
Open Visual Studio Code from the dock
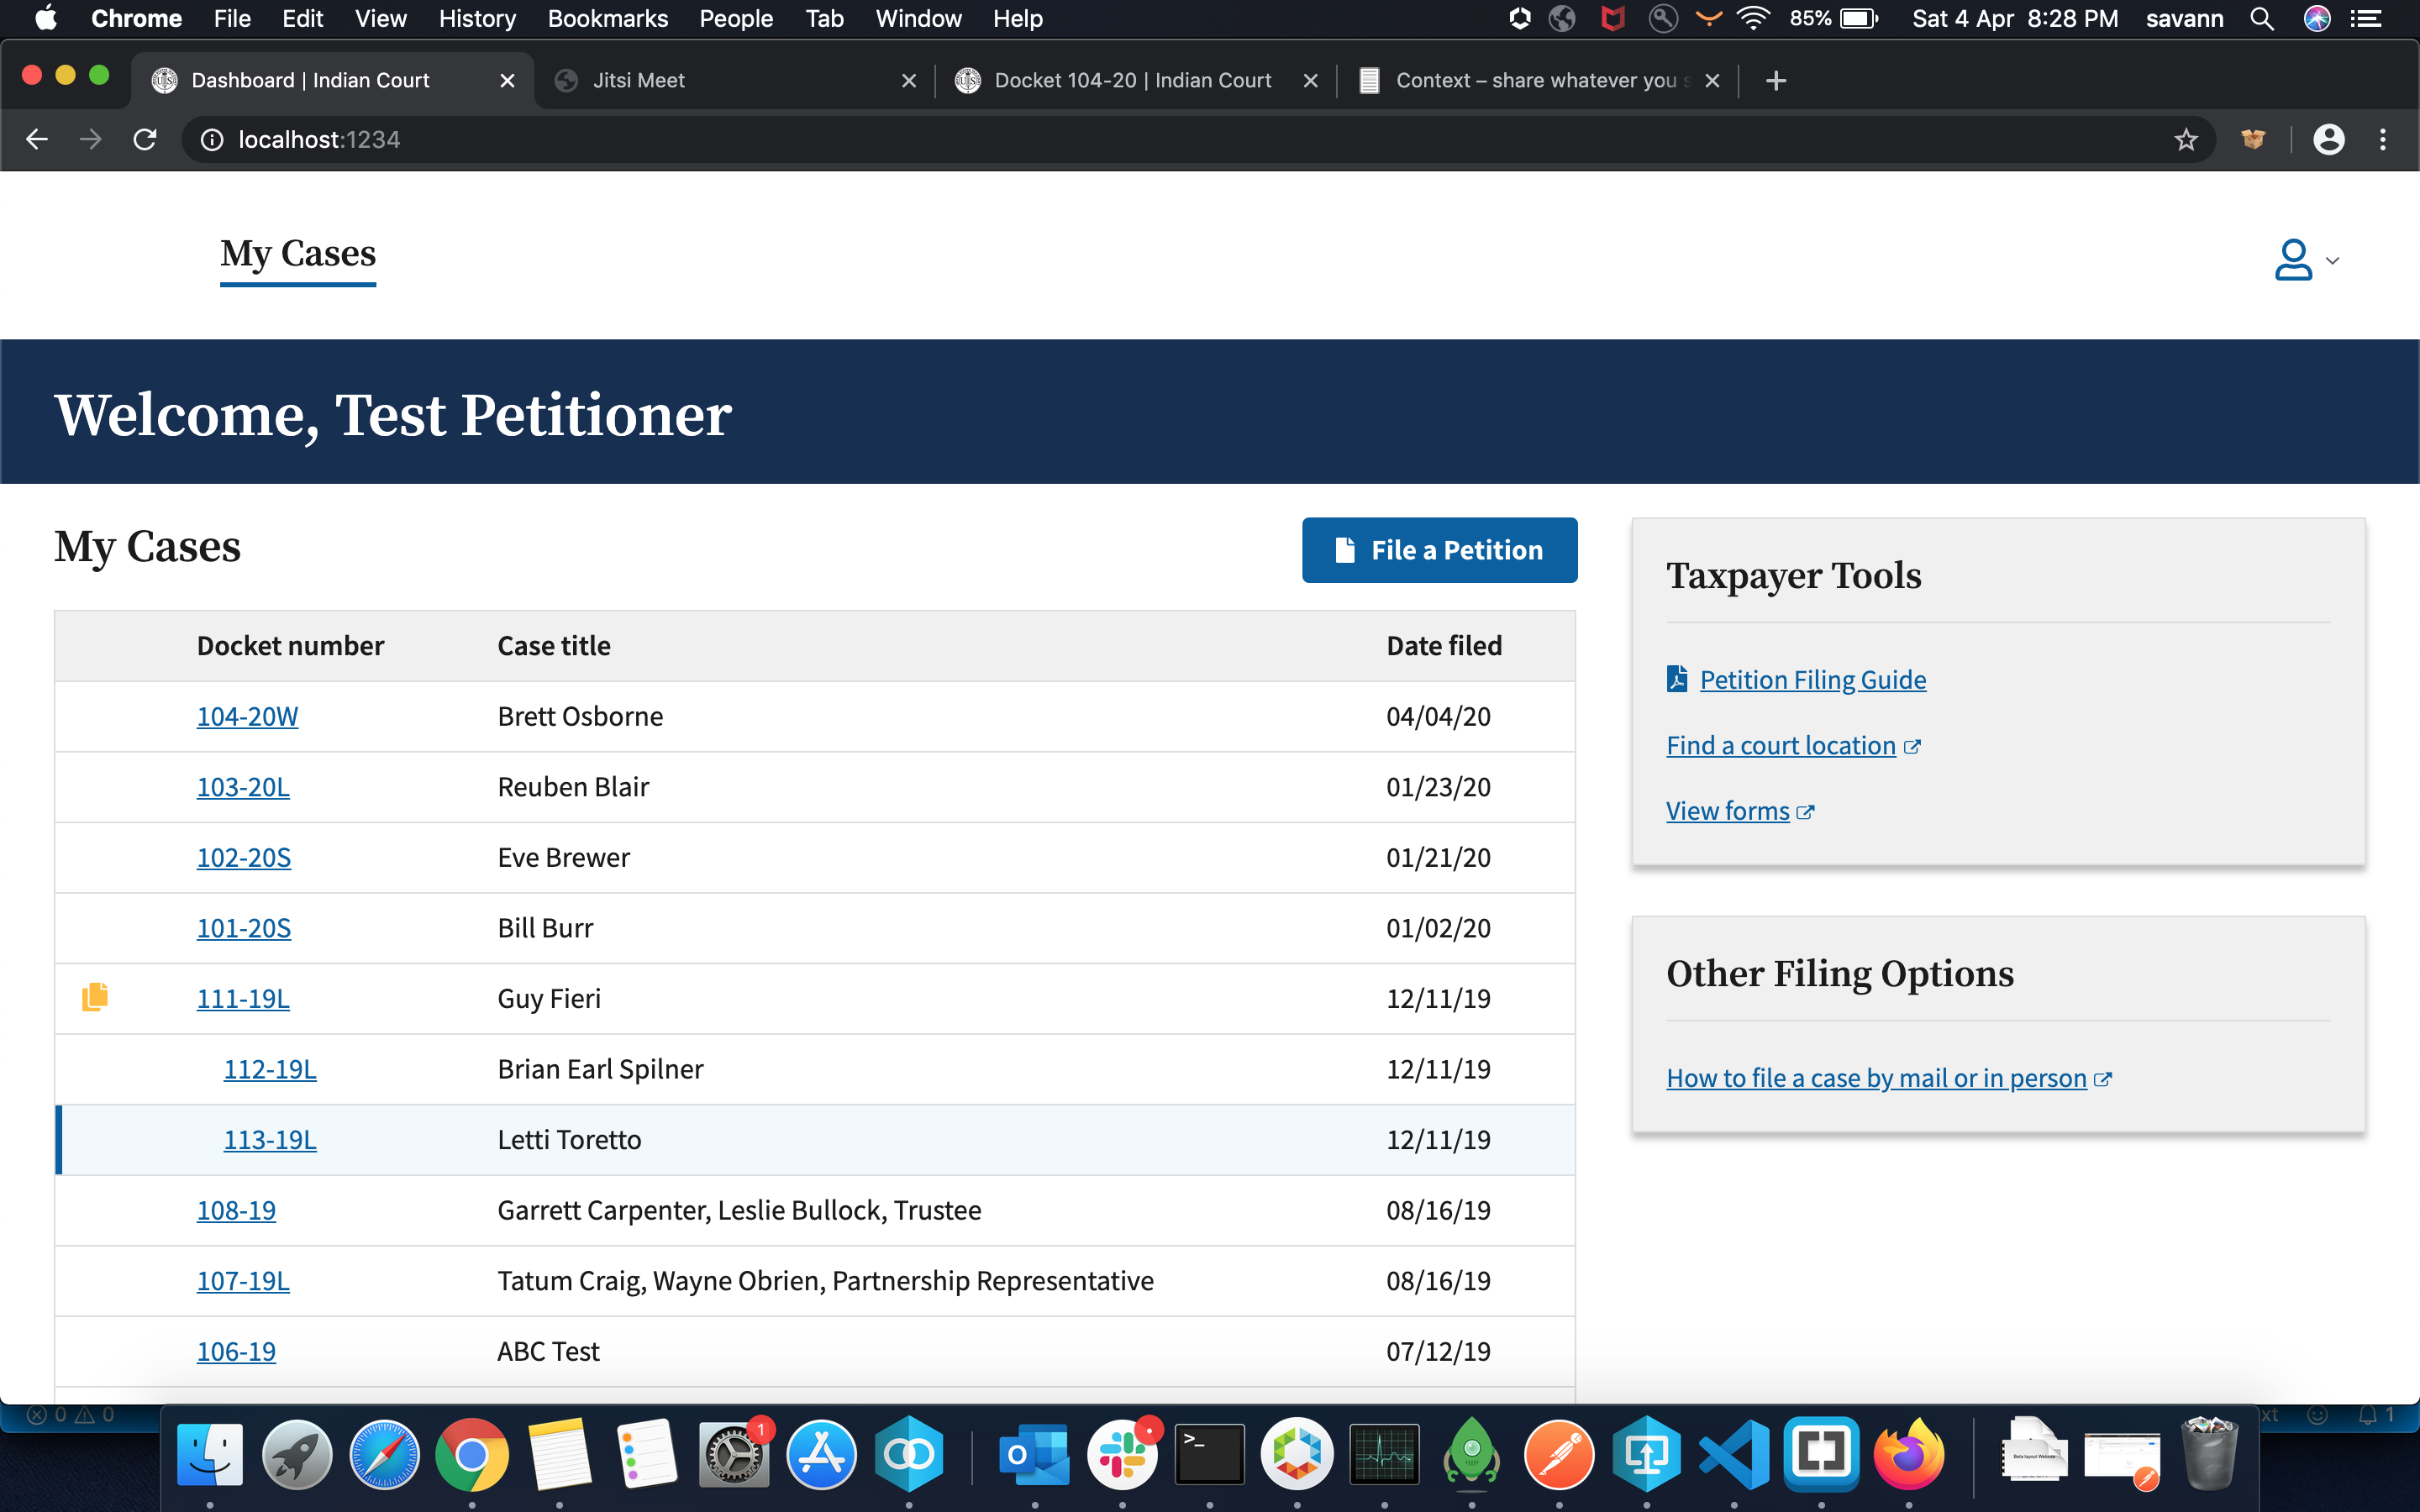coord(1733,1454)
